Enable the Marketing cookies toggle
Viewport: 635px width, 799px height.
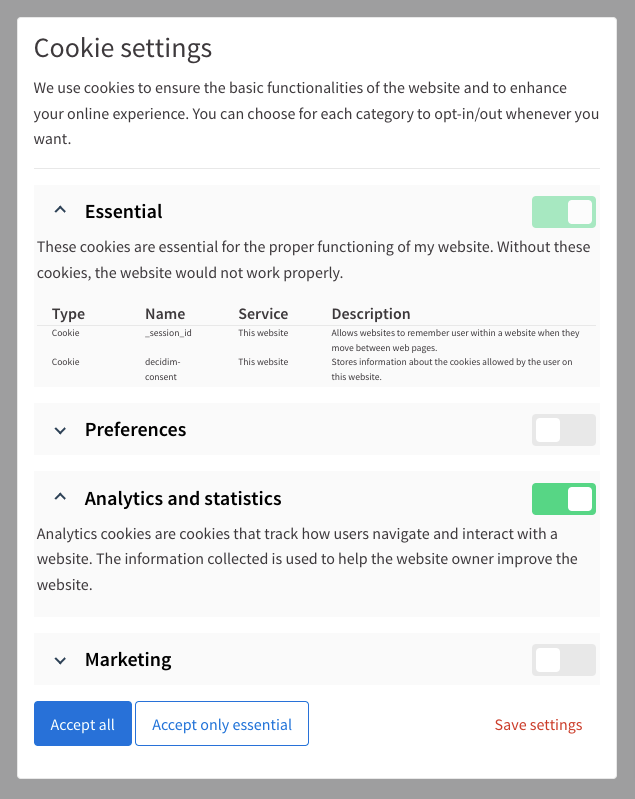pos(564,660)
